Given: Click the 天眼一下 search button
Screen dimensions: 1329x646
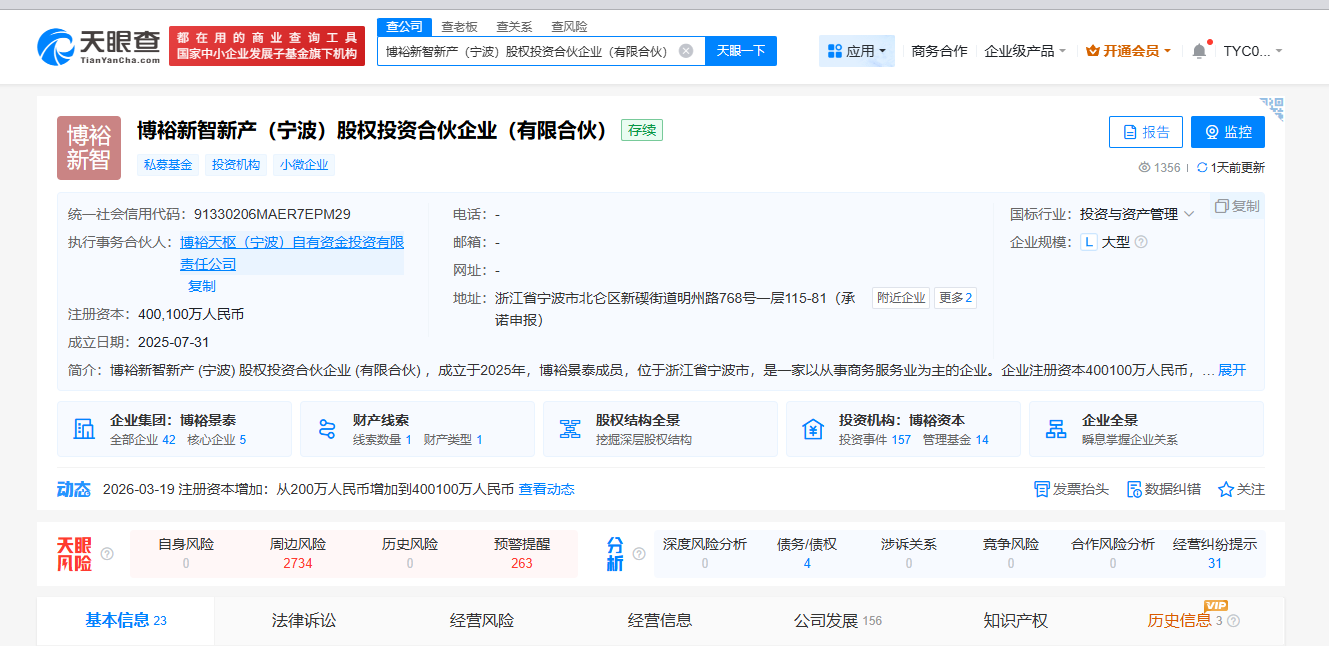Looking at the screenshot, I should coord(741,50).
